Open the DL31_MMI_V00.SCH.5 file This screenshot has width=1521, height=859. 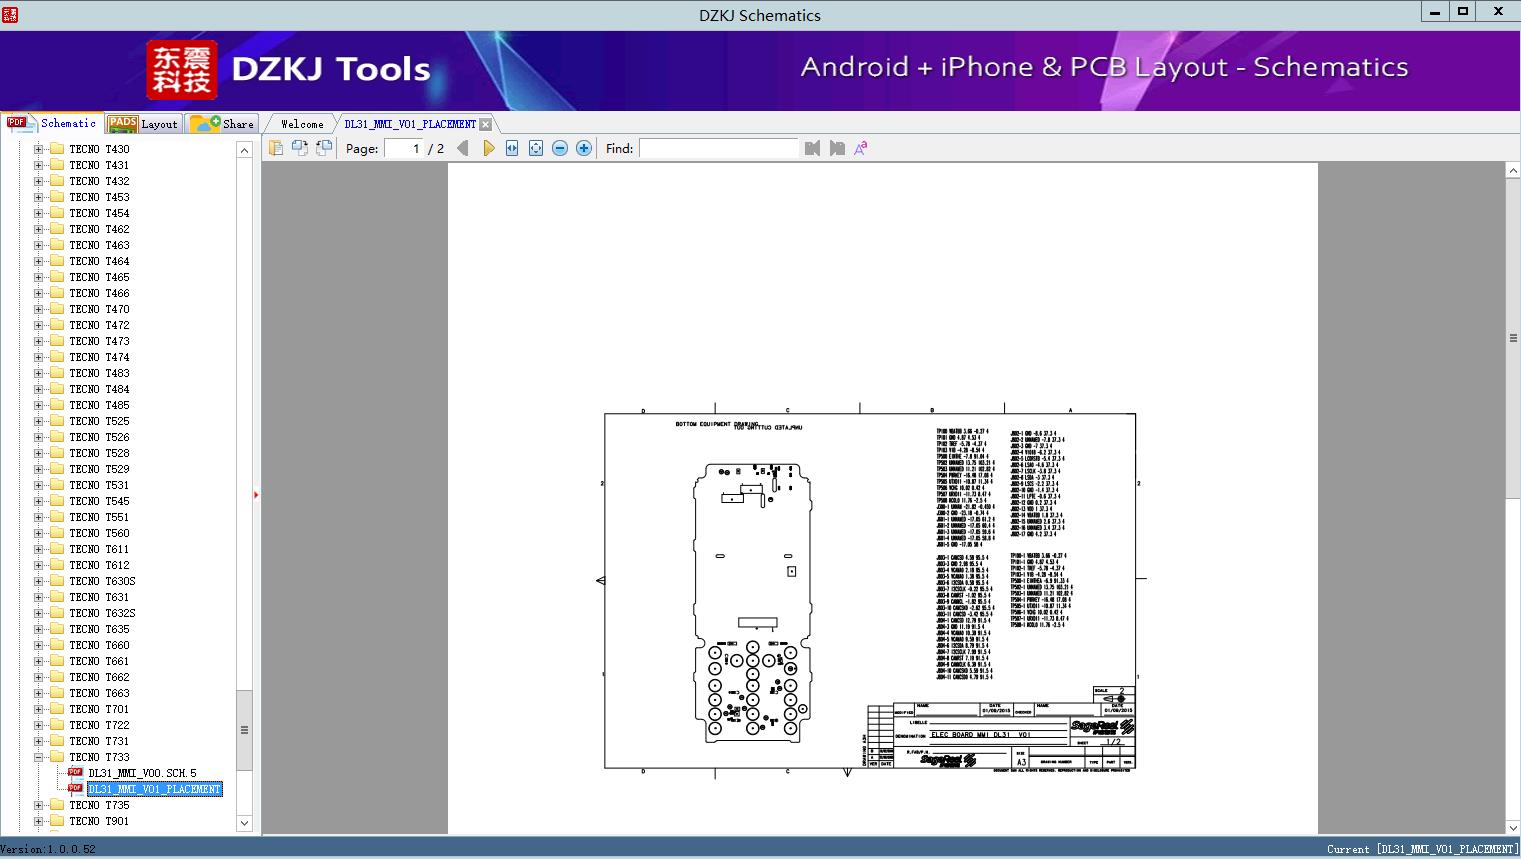(142, 773)
